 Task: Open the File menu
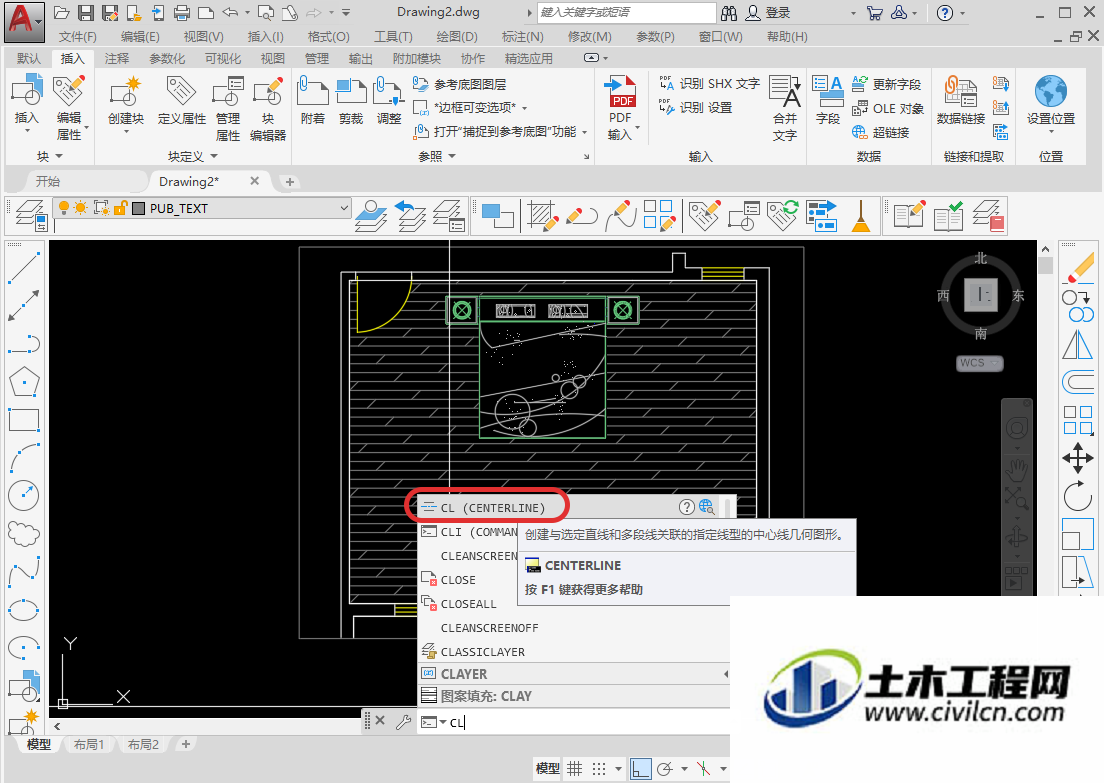(x=77, y=37)
